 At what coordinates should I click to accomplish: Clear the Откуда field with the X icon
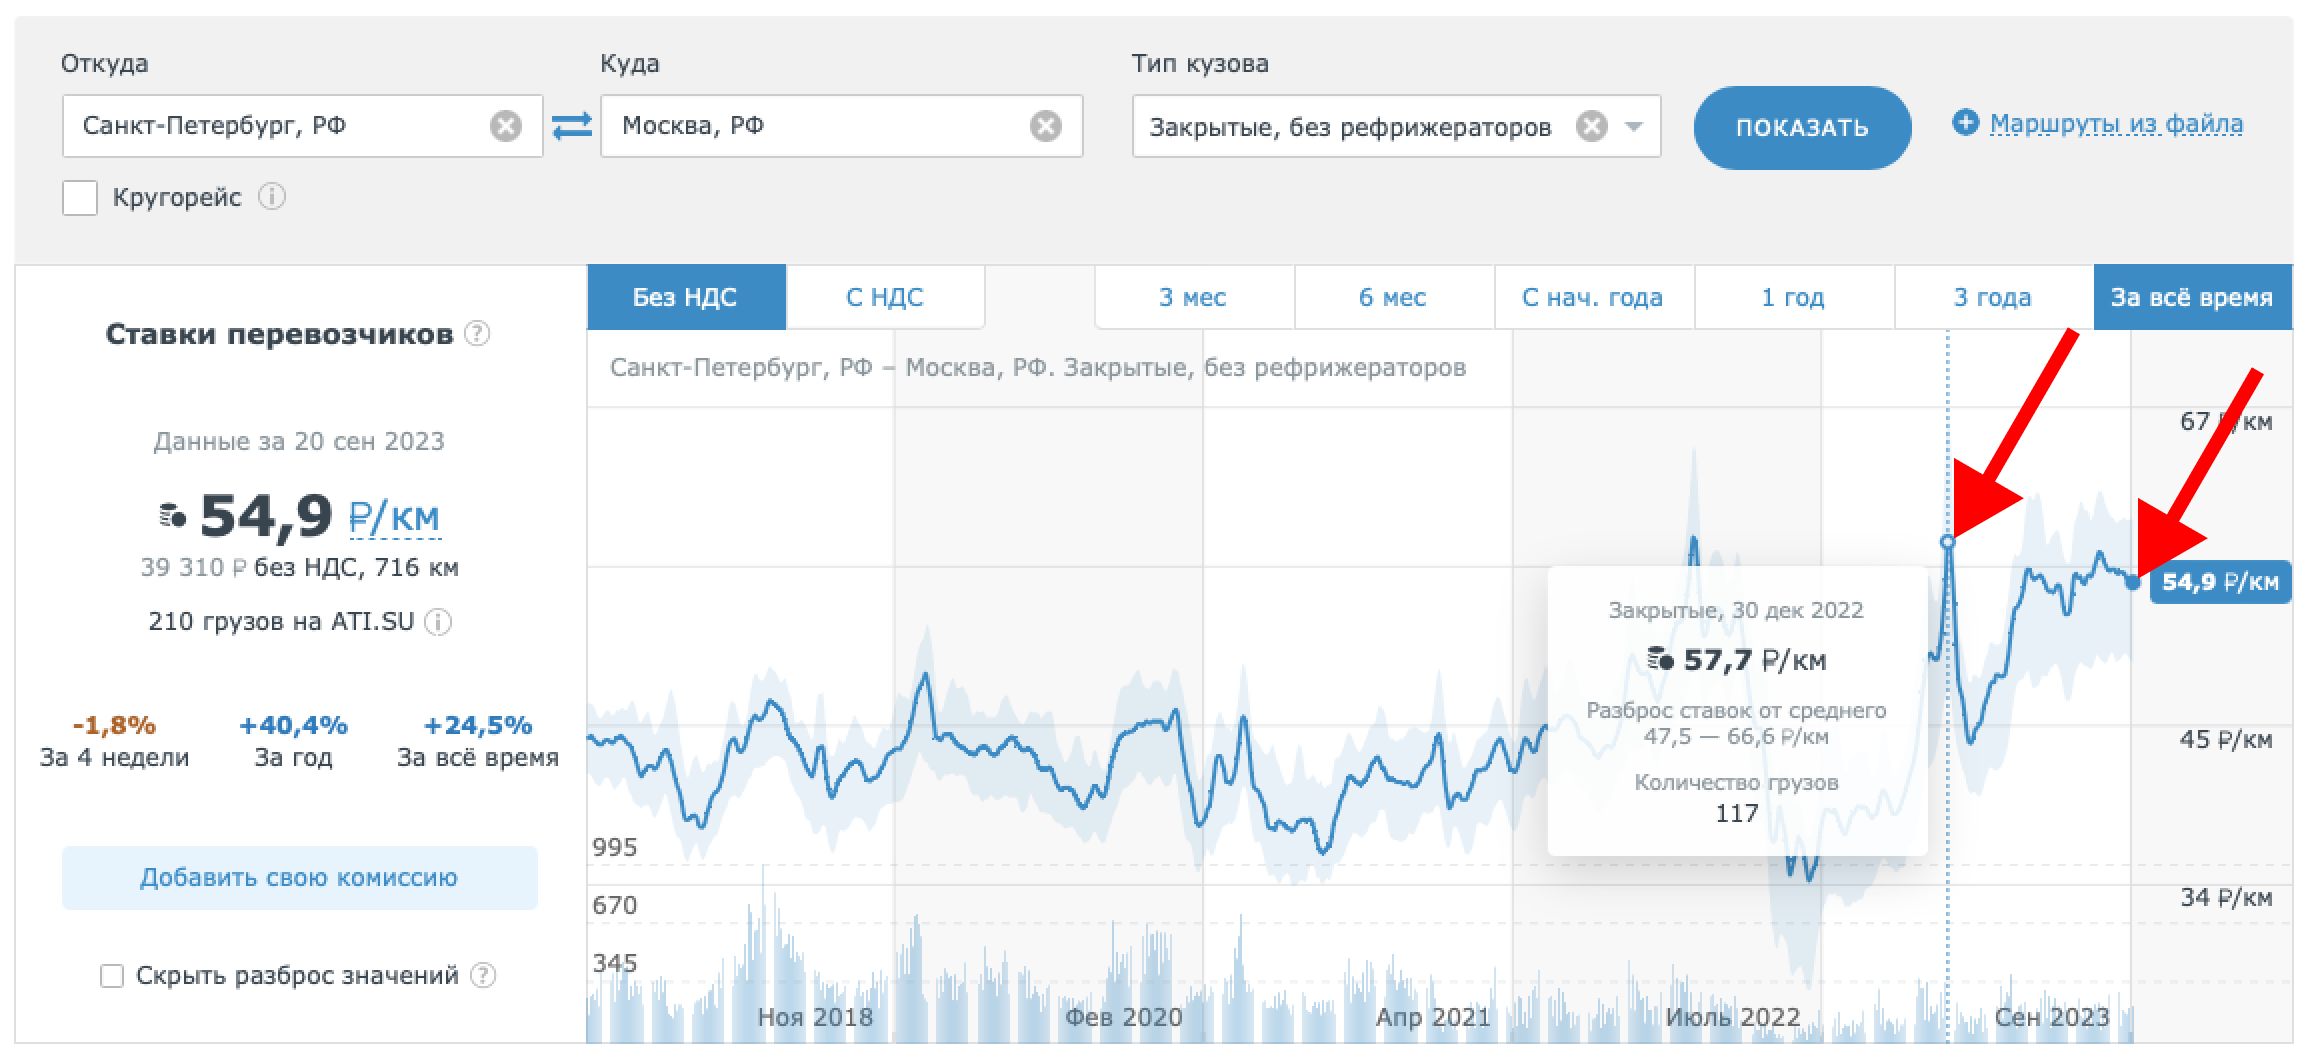pyautogui.click(x=506, y=126)
